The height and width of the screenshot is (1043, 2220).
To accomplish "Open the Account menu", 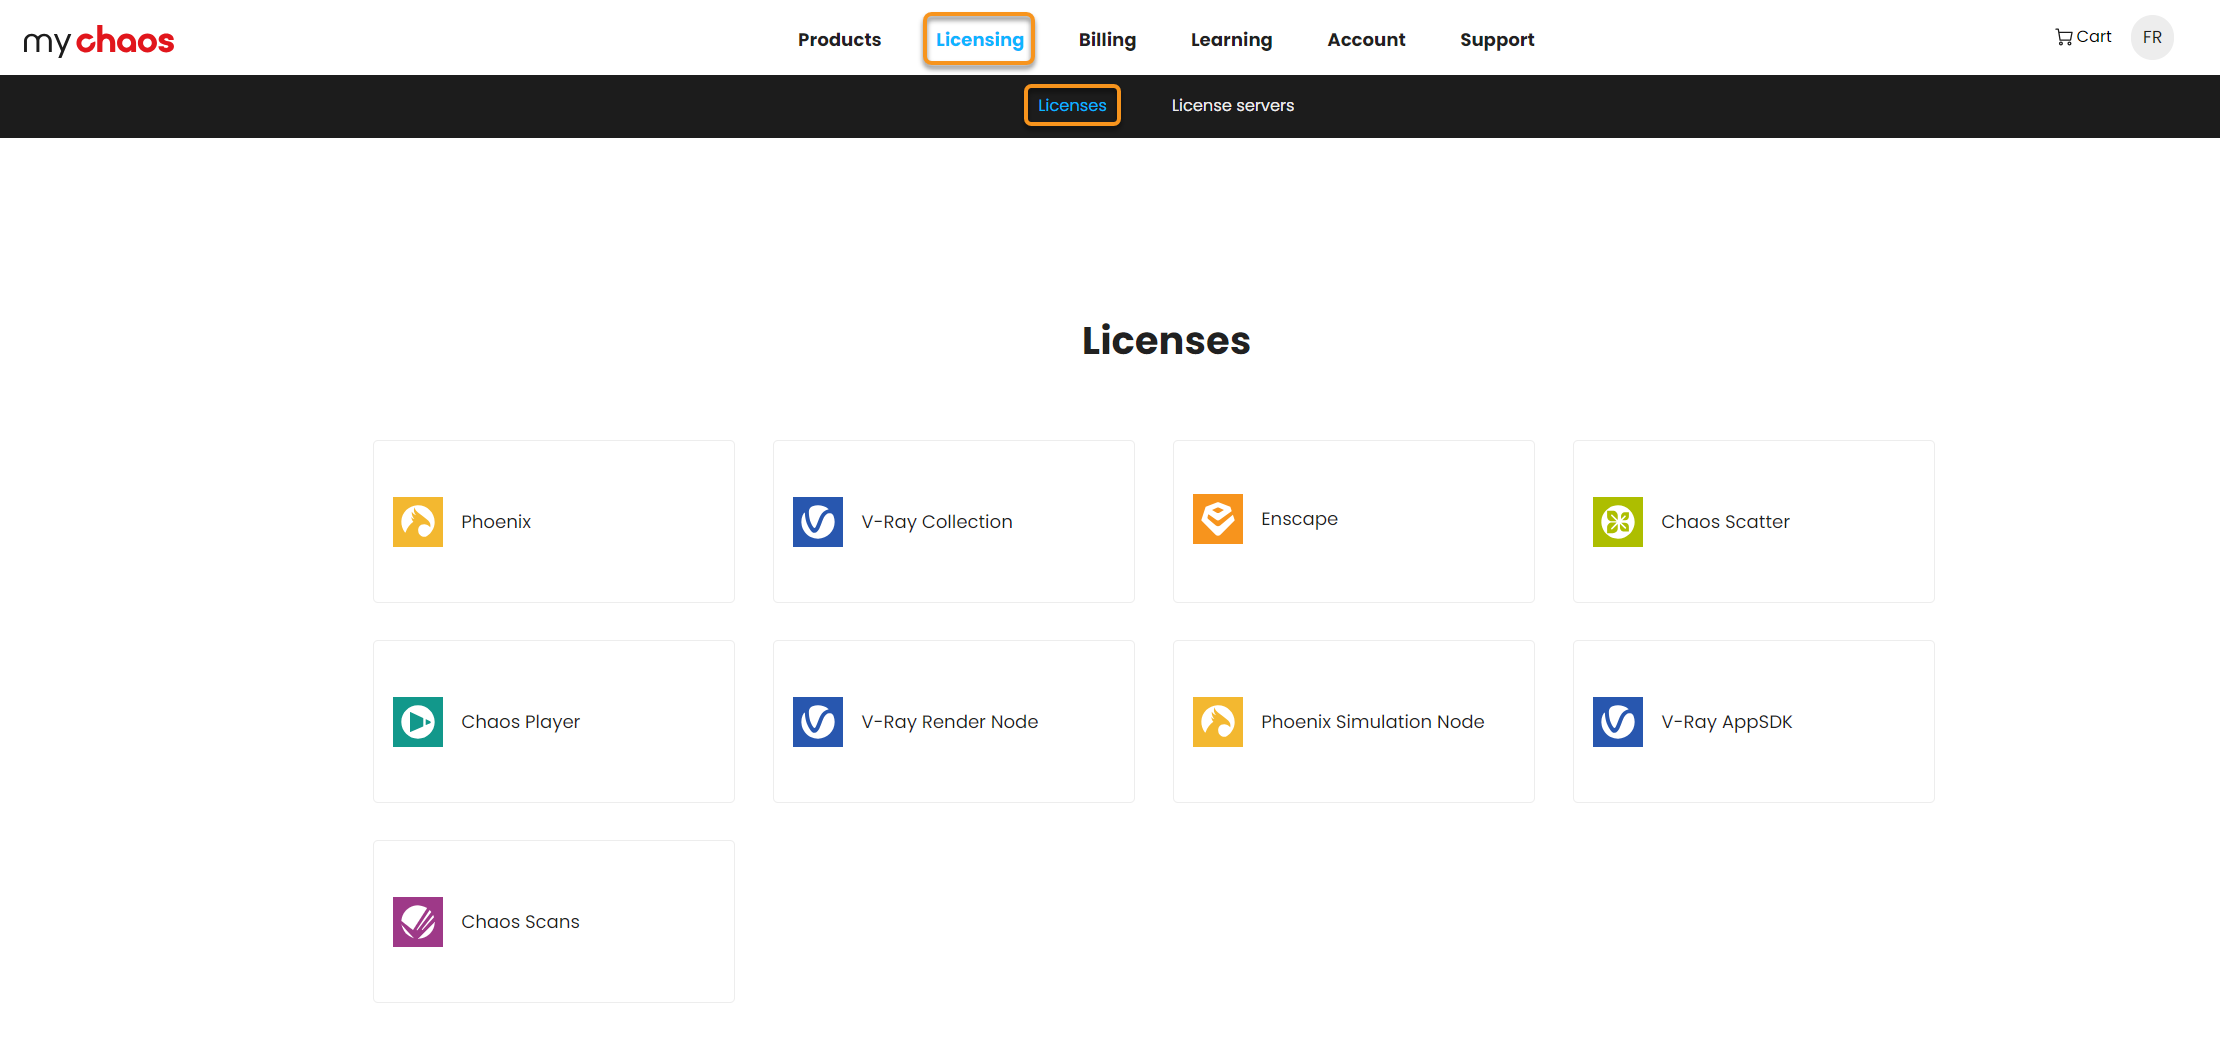I will click(1366, 40).
